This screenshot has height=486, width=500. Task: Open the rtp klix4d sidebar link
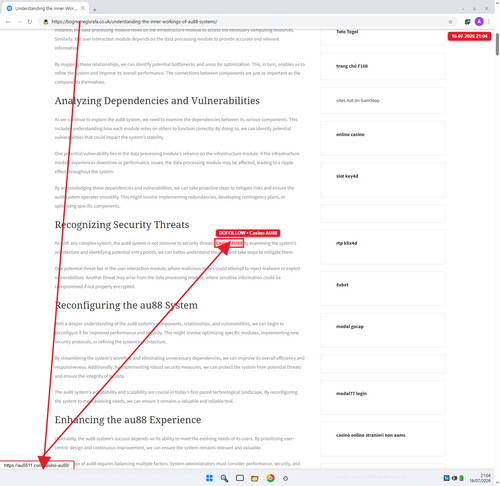click(x=346, y=243)
